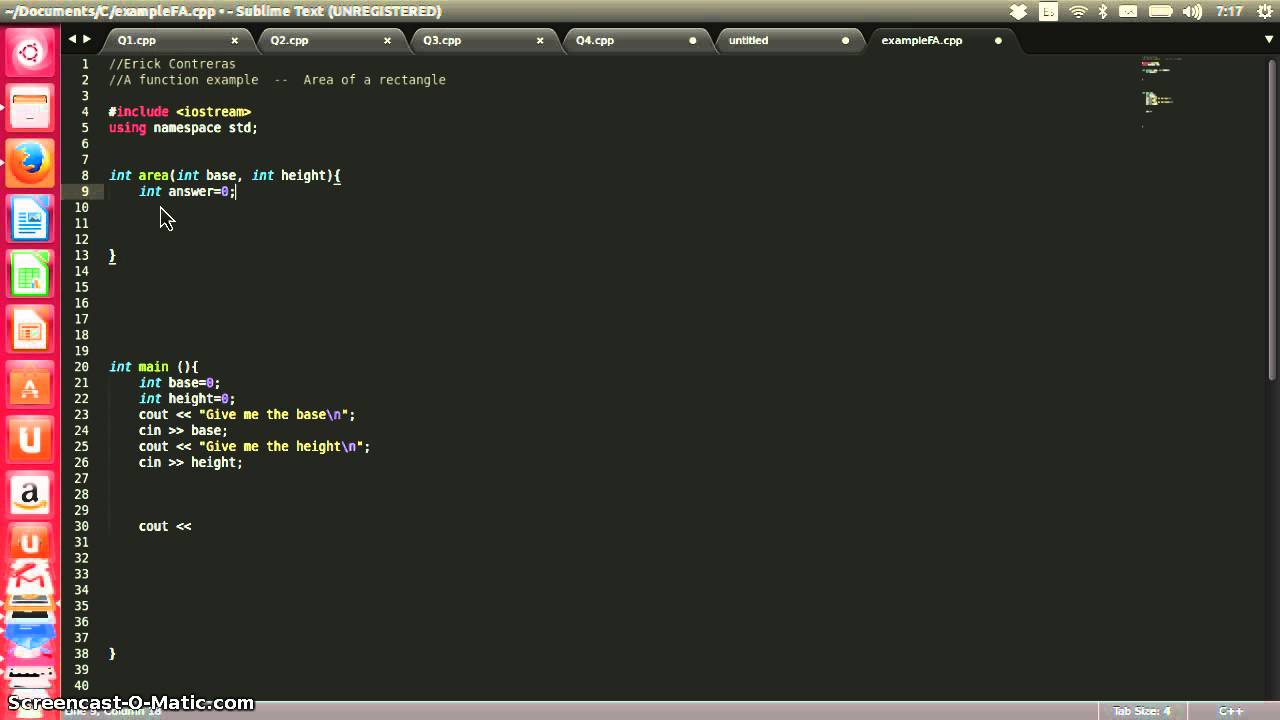Open LibreOffice Impress from the dock
The width and height of the screenshot is (1280, 720).
pos(30,329)
